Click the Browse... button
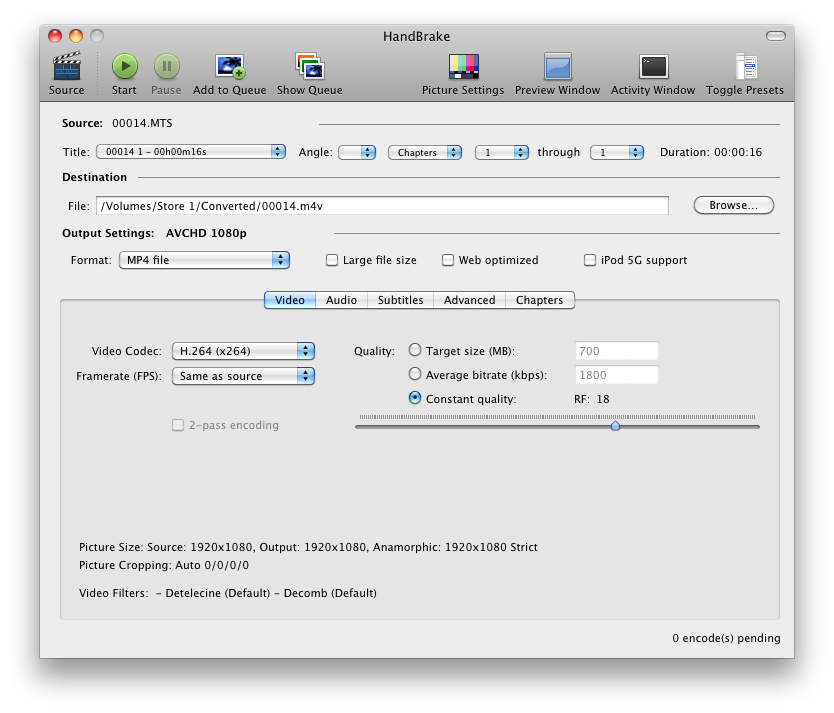 click(x=733, y=205)
